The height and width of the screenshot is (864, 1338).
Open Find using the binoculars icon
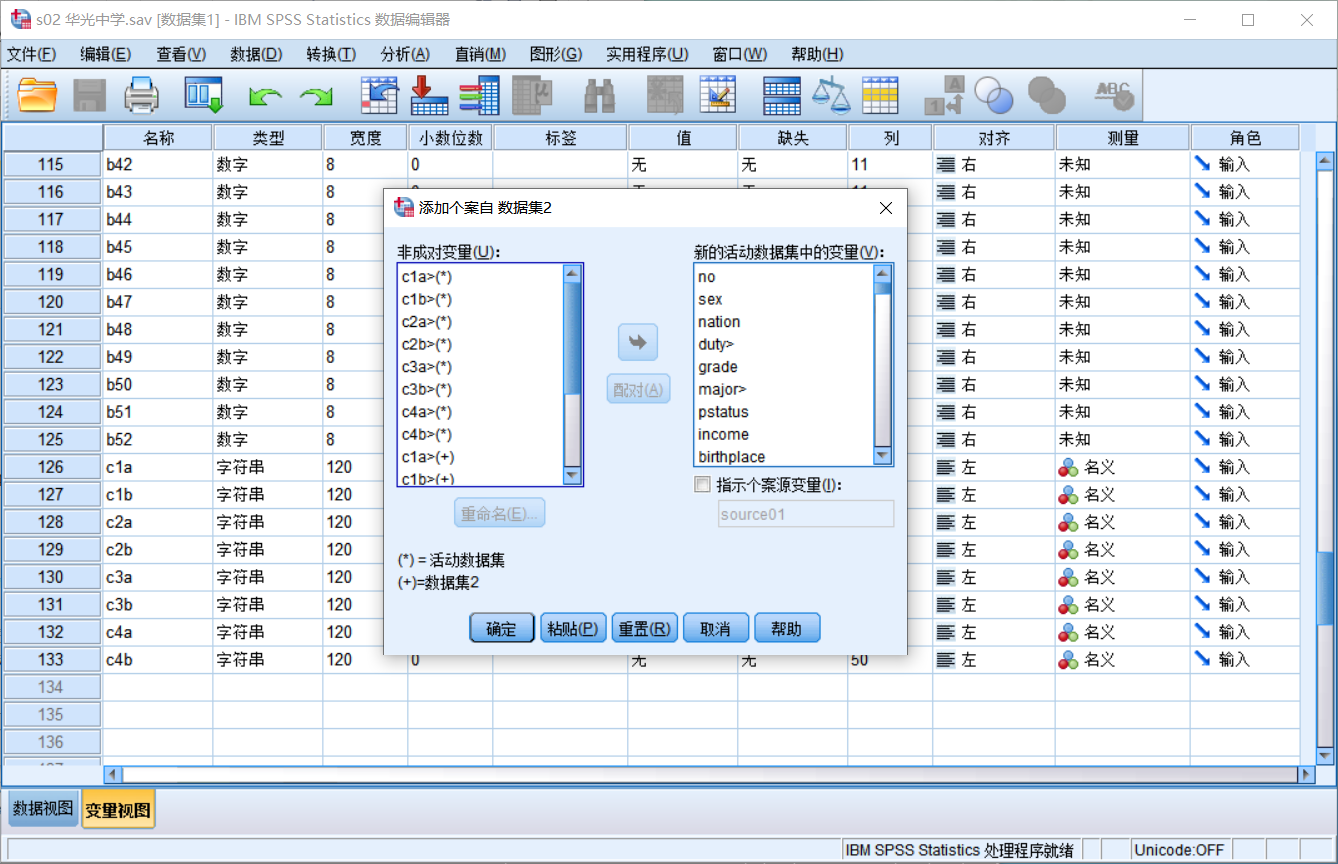point(599,95)
